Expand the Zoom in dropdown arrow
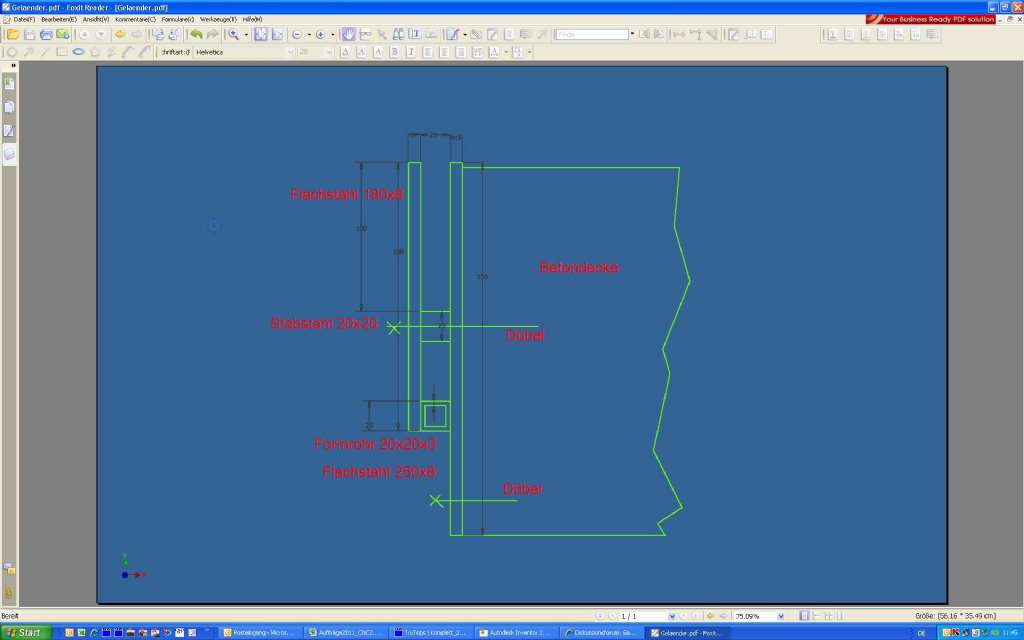Screen dimensions: 1024x640 (332, 35)
